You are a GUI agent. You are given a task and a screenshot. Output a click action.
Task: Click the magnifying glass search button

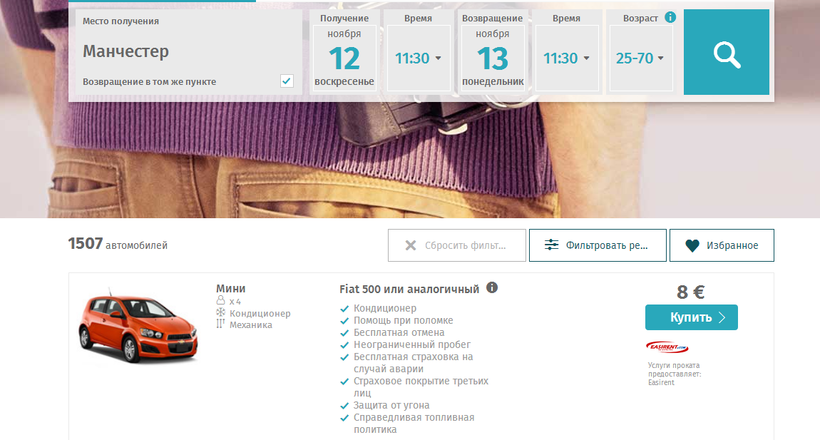(x=726, y=52)
